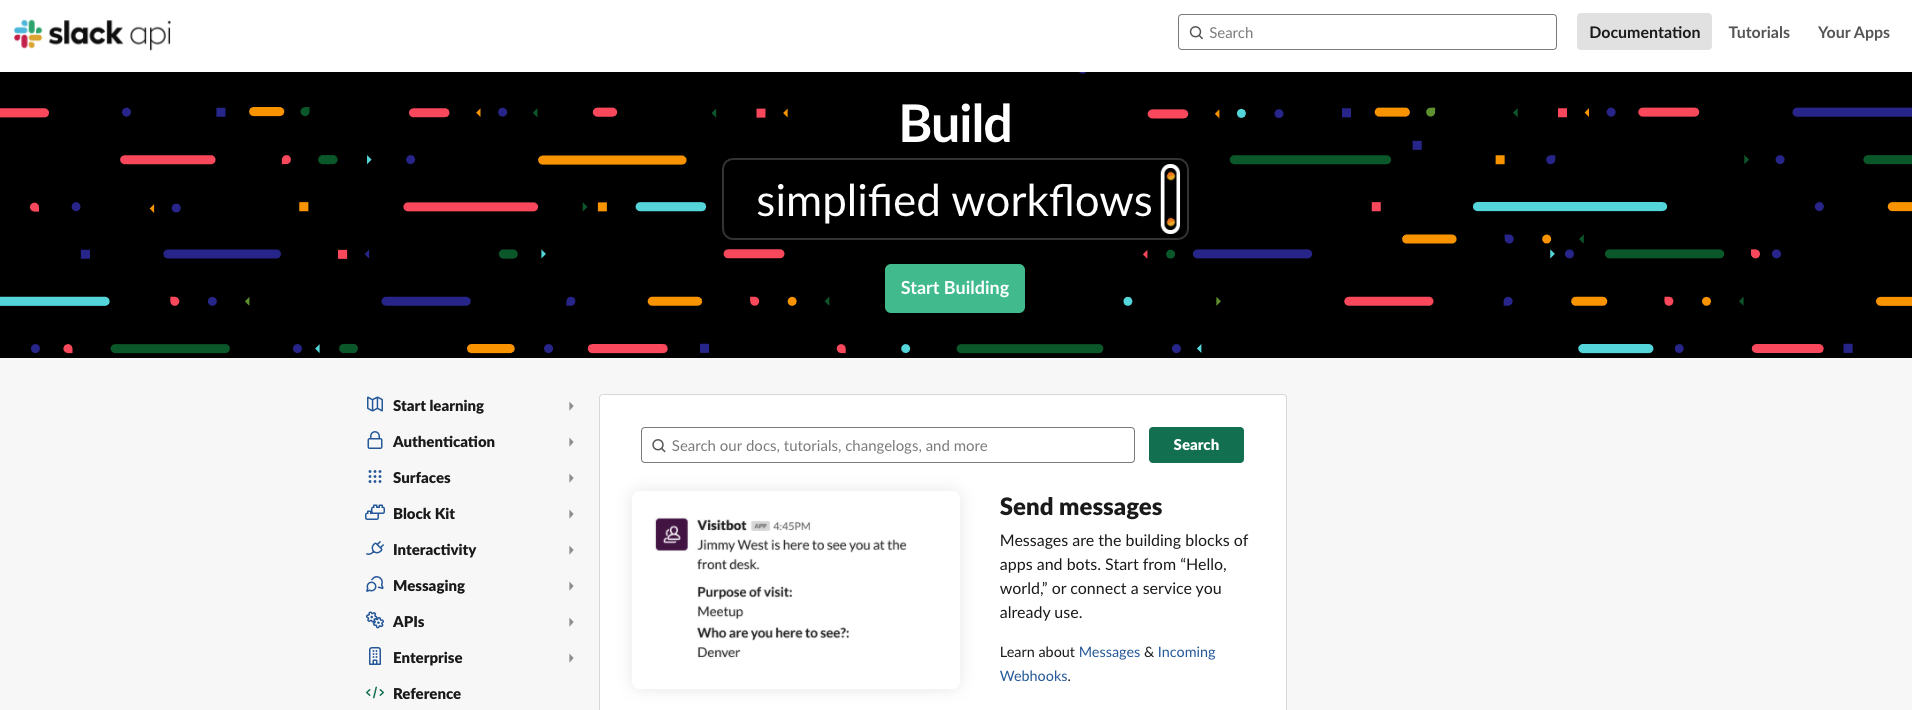This screenshot has width=1912, height=710.
Task: Click the Build hero heading
Action: pyautogui.click(x=955, y=124)
